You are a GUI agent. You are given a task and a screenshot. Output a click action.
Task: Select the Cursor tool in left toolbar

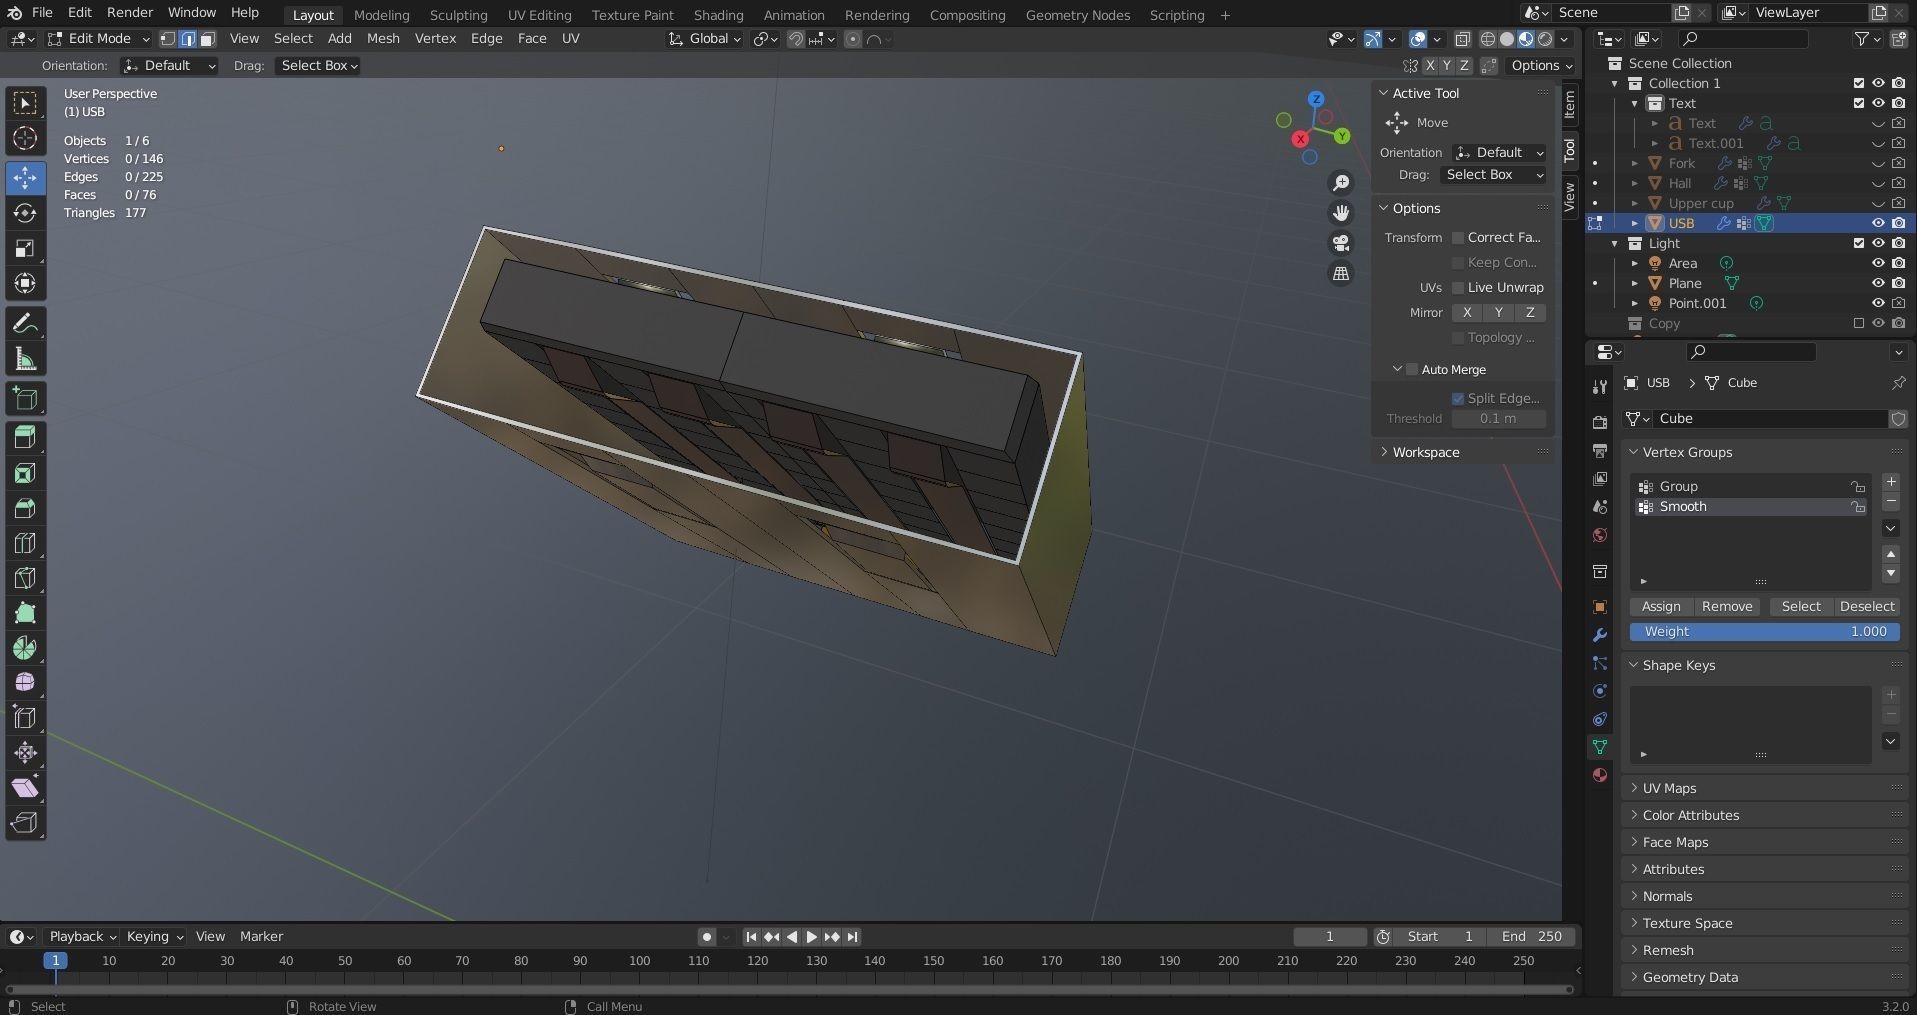point(25,139)
